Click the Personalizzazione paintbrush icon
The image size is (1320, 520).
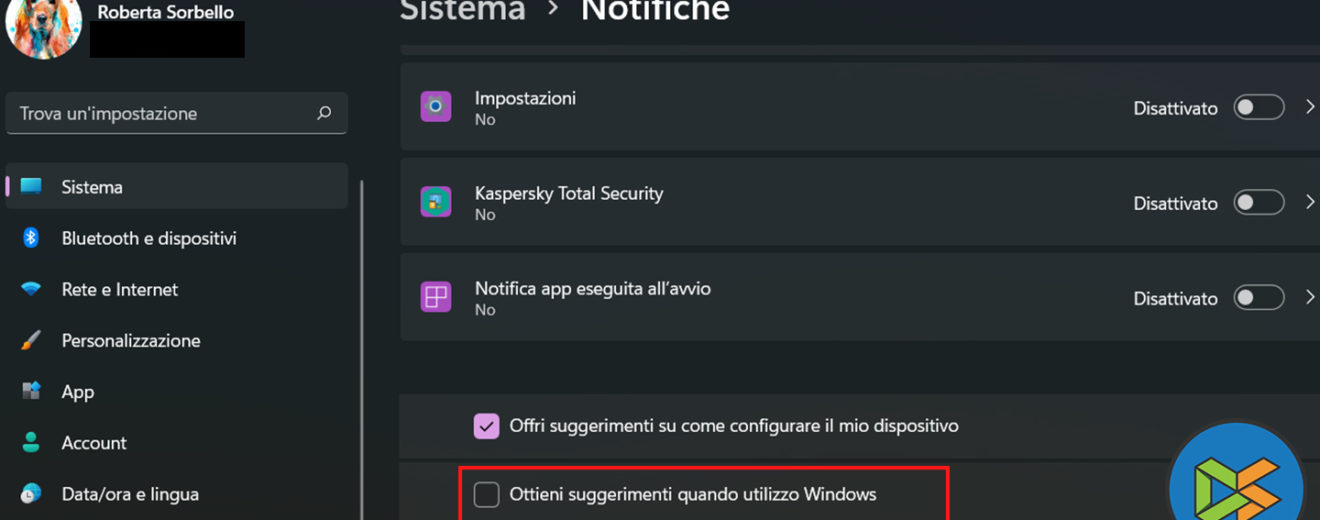click(31, 340)
